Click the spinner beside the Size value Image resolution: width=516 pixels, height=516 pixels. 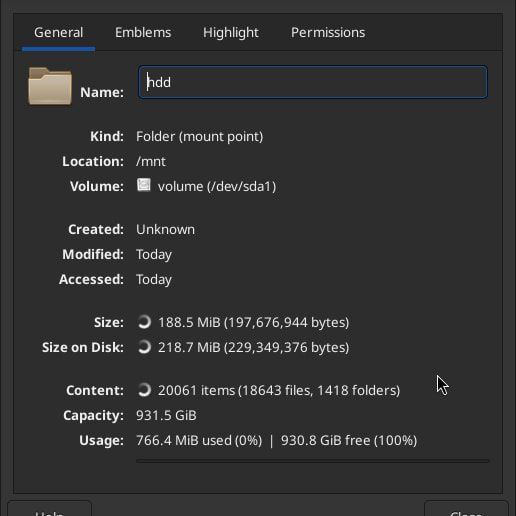pos(144,322)
